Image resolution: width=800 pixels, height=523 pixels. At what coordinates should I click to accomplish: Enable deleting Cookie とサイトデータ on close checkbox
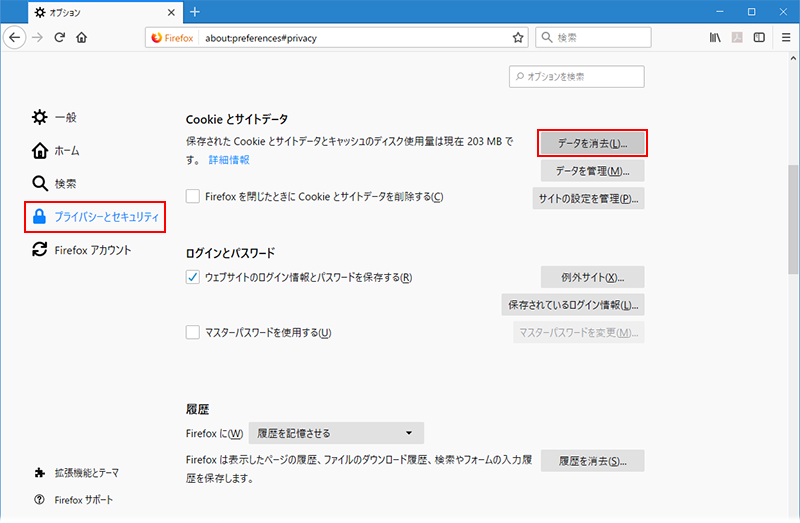click(x=192, y=196)
